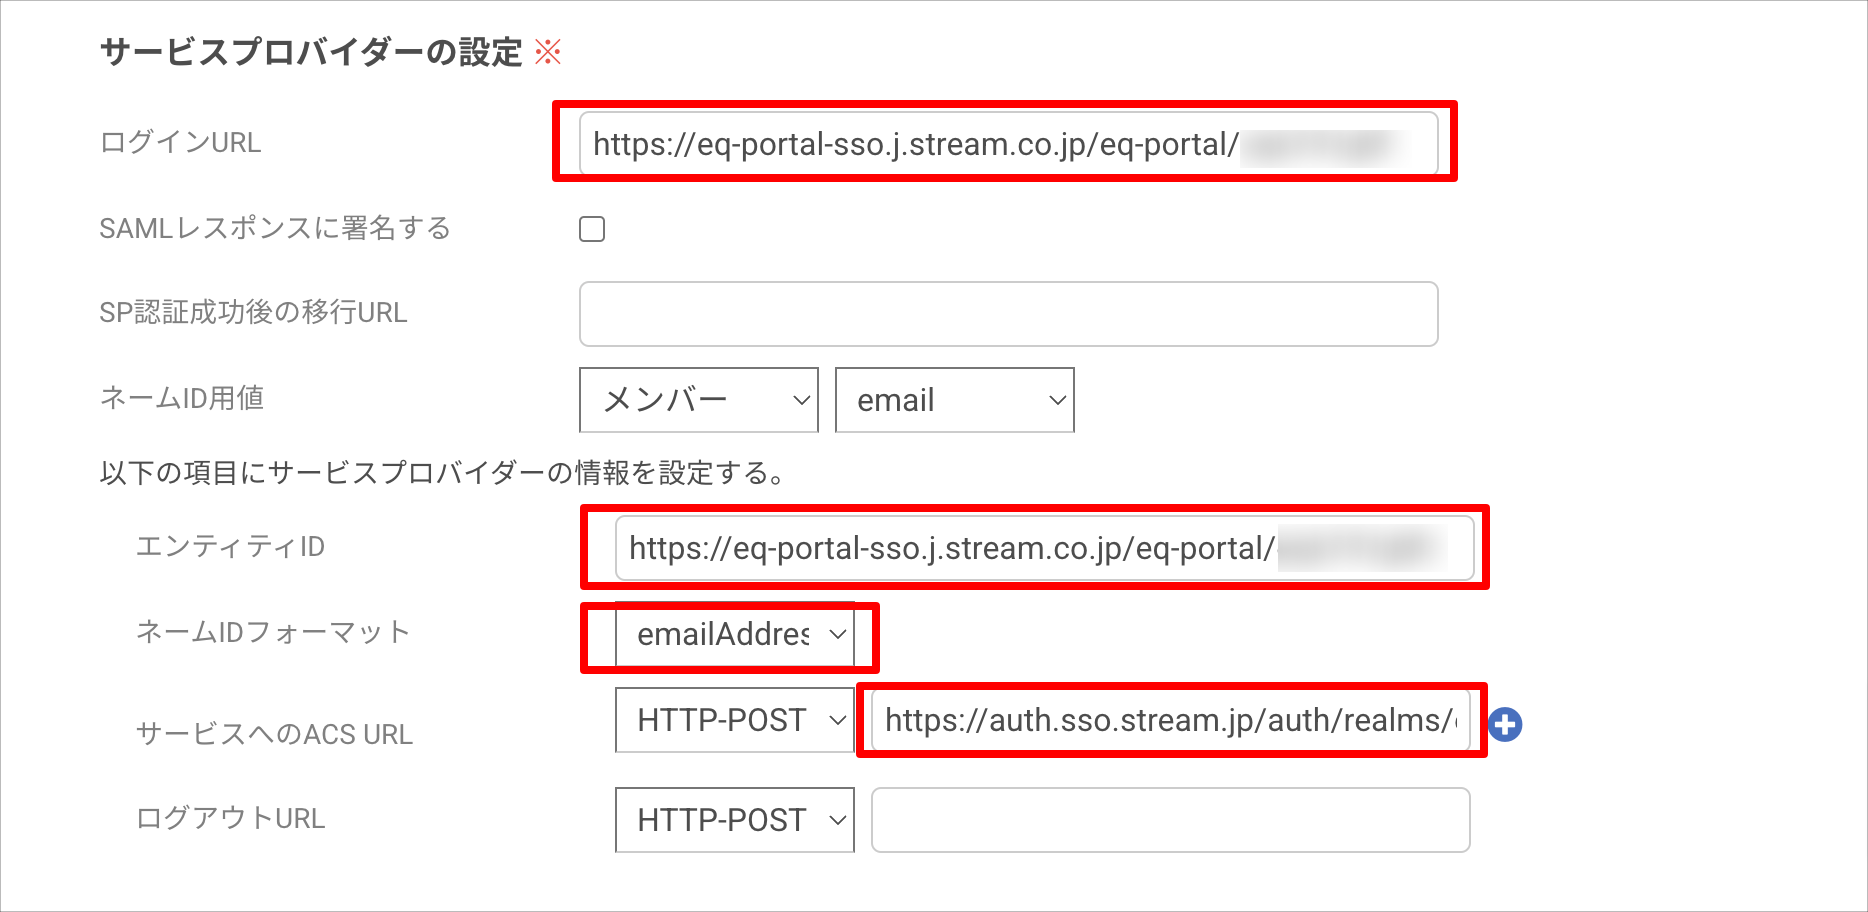Click the empty ログアウトURL input field
1868x912 pixels.
pyautogui.click(x=1171, y=820)
